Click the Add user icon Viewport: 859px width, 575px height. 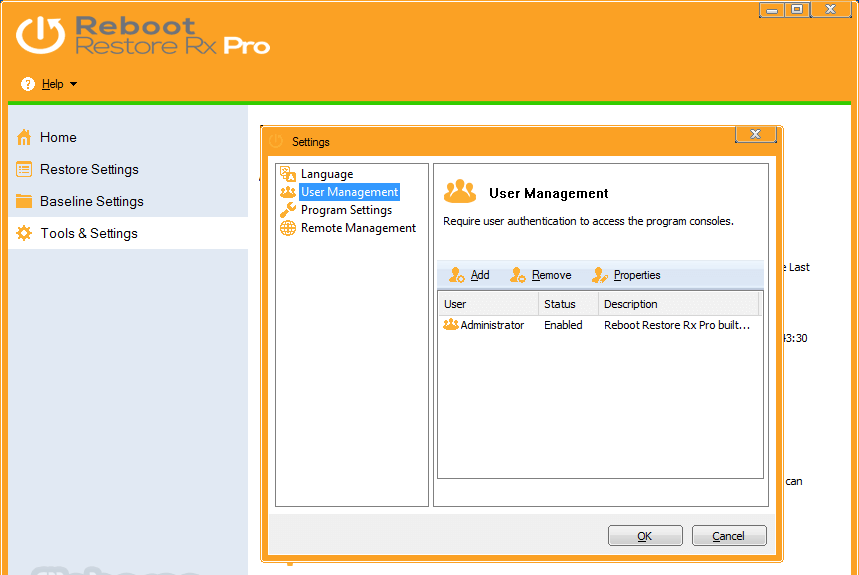pyautogui.click(x=456, y=275)
